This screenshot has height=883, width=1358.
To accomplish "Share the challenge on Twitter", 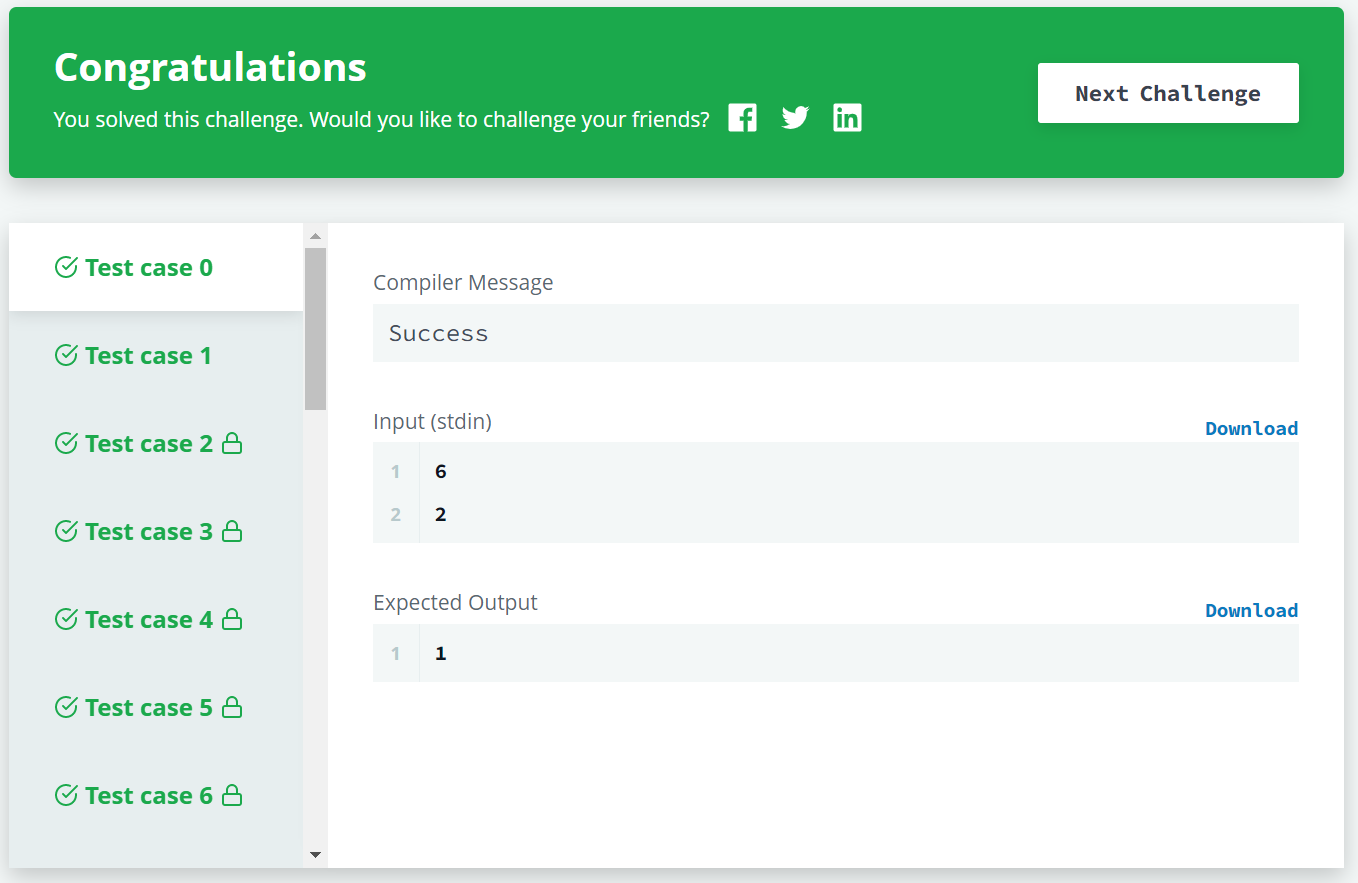I will coord(795,118).
